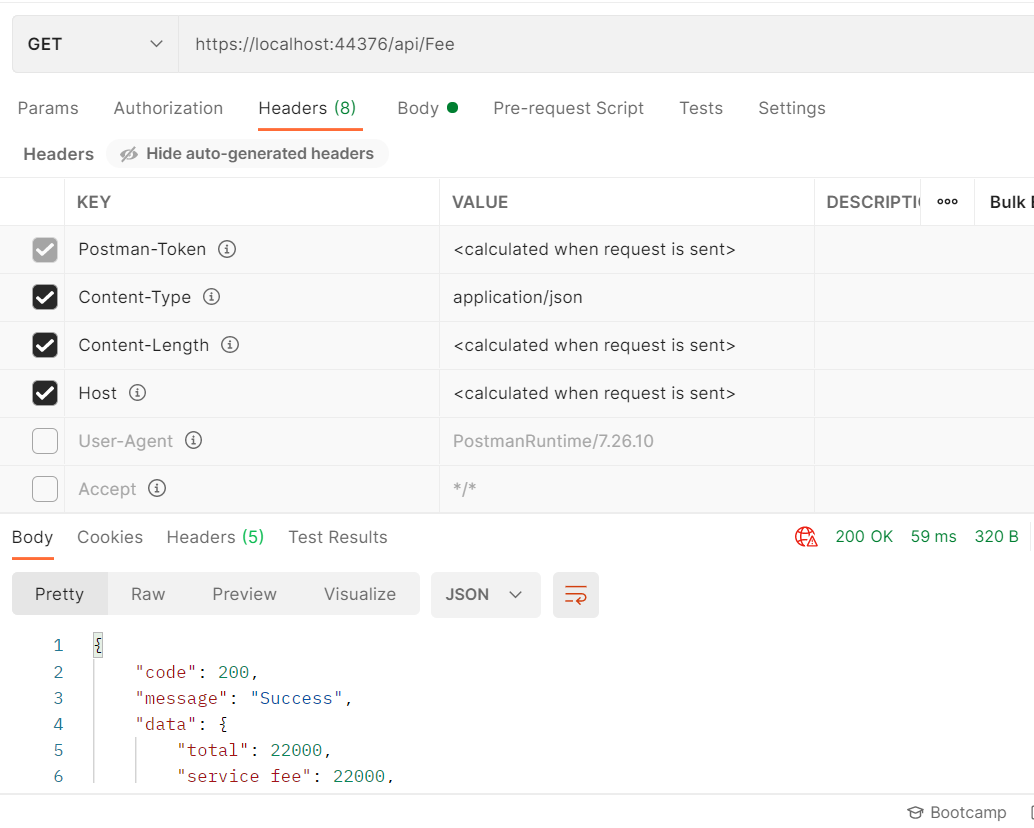Click the "service fee": 22000 line
Screen dimensions: 1034x828
pyautogui.click(x=286, y=776)
